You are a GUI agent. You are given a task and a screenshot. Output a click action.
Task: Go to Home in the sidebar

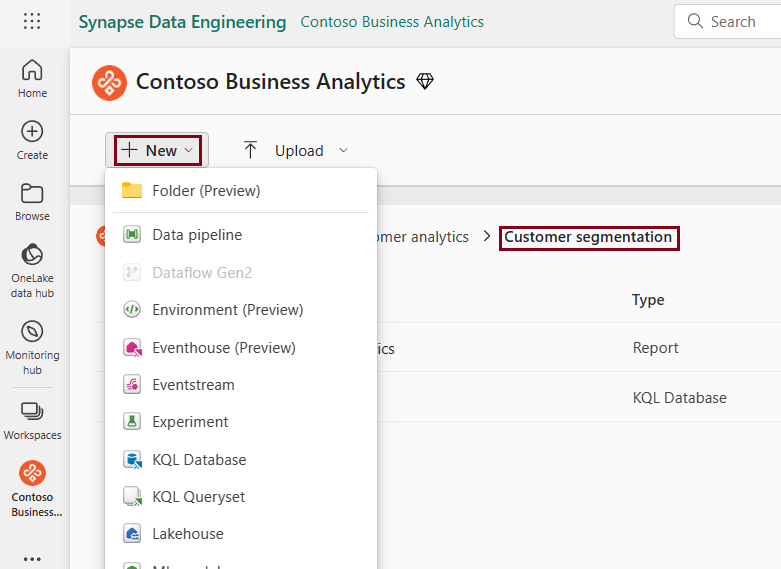pos(32,79)
